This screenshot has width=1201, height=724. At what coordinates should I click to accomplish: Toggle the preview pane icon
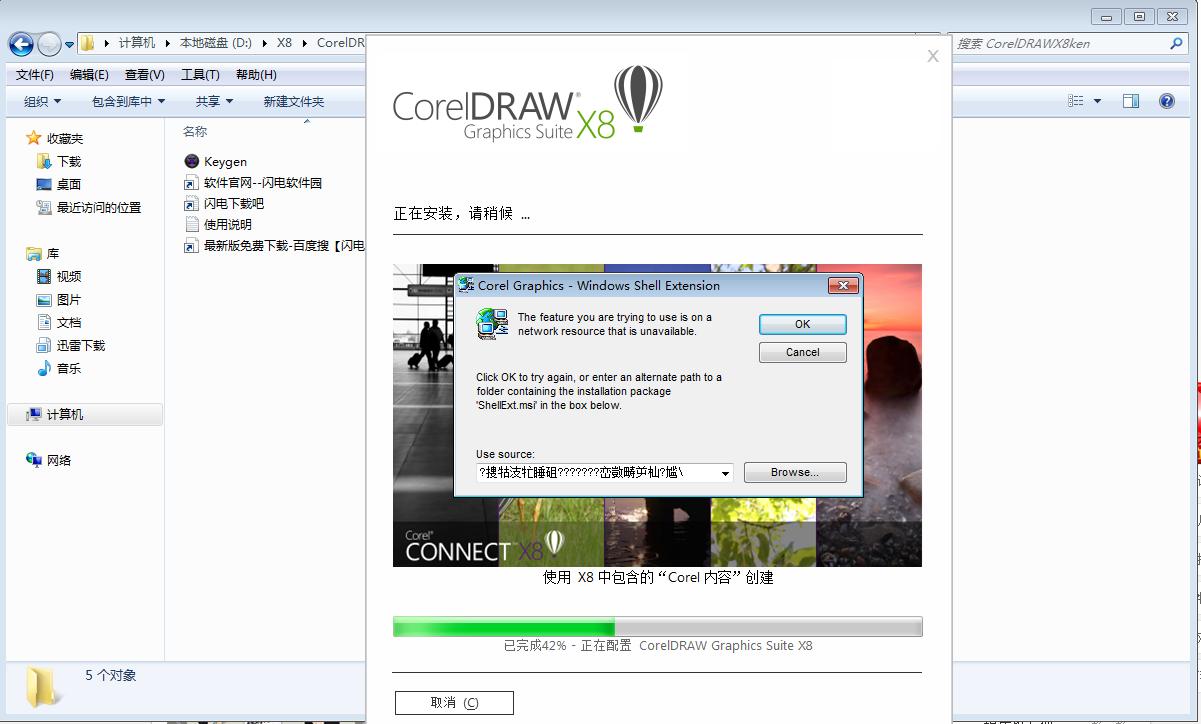coord(1131,100)
